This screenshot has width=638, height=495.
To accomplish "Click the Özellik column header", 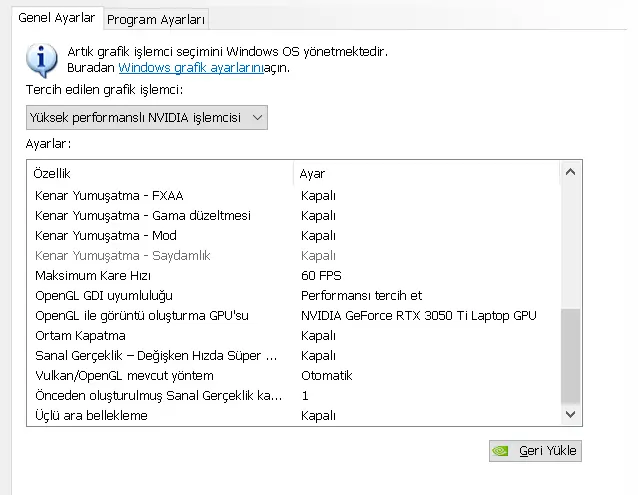I will (x=160, y=174).
